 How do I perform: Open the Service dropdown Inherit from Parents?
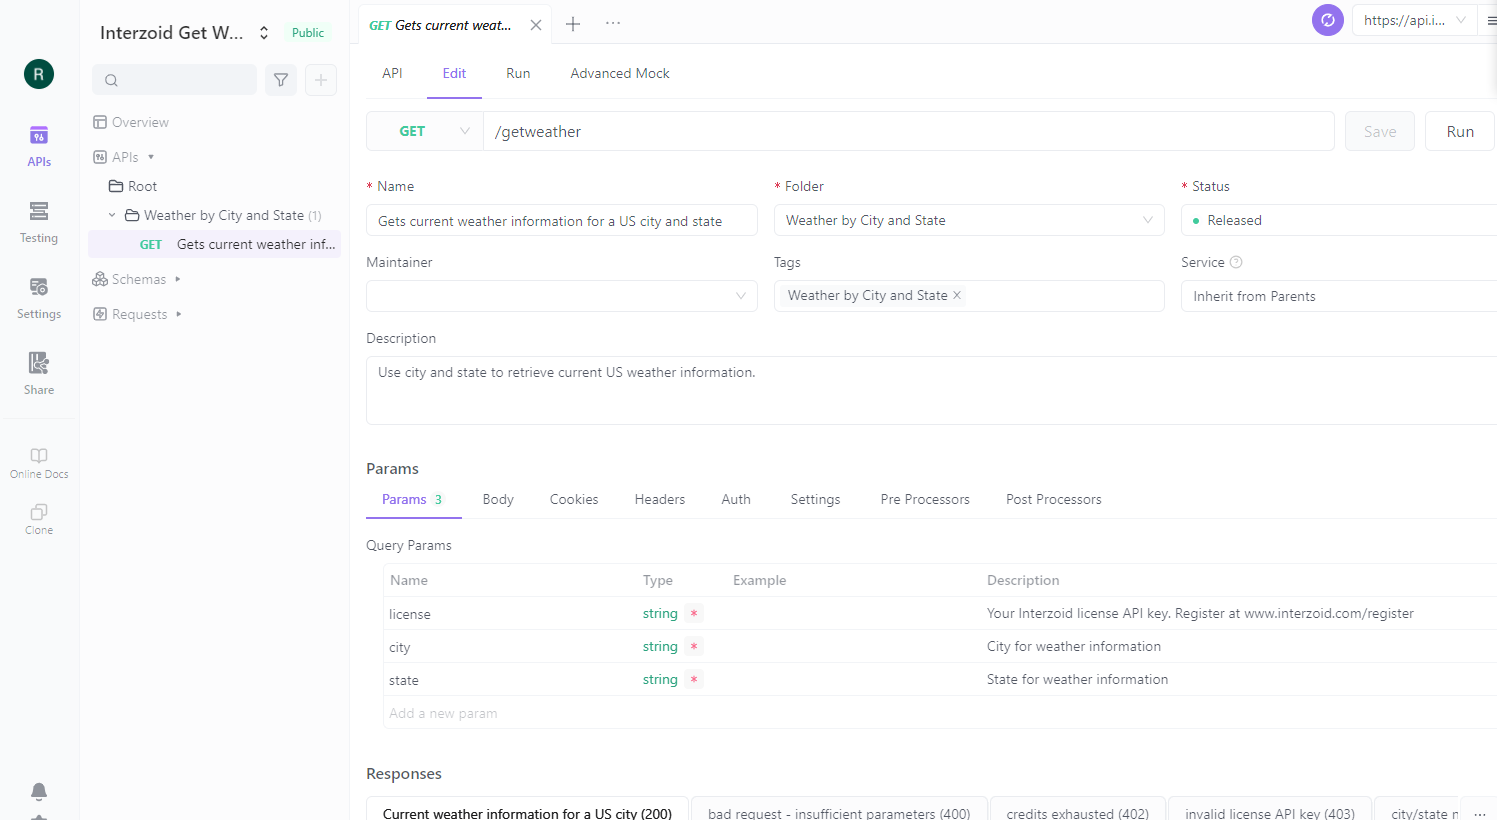click(1339, 296)
